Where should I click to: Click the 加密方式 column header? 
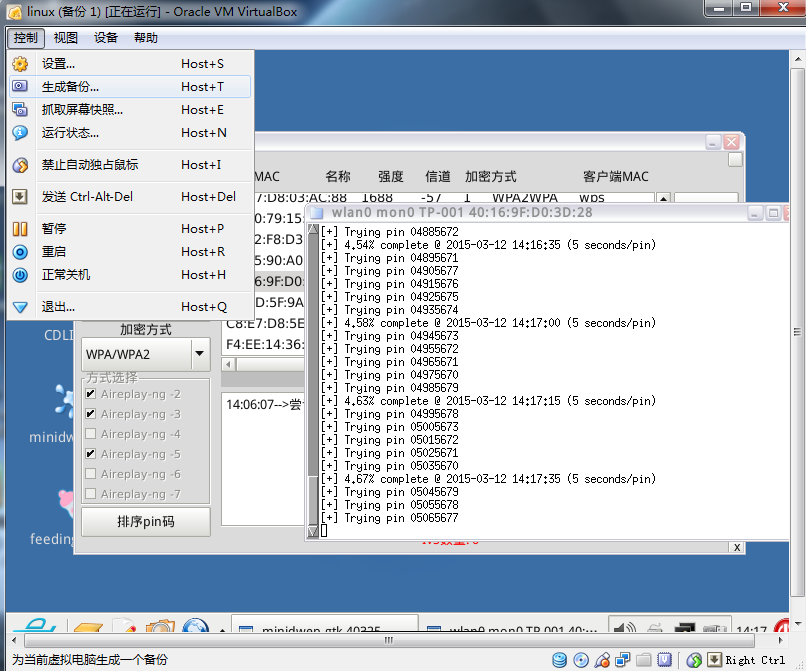490,177
